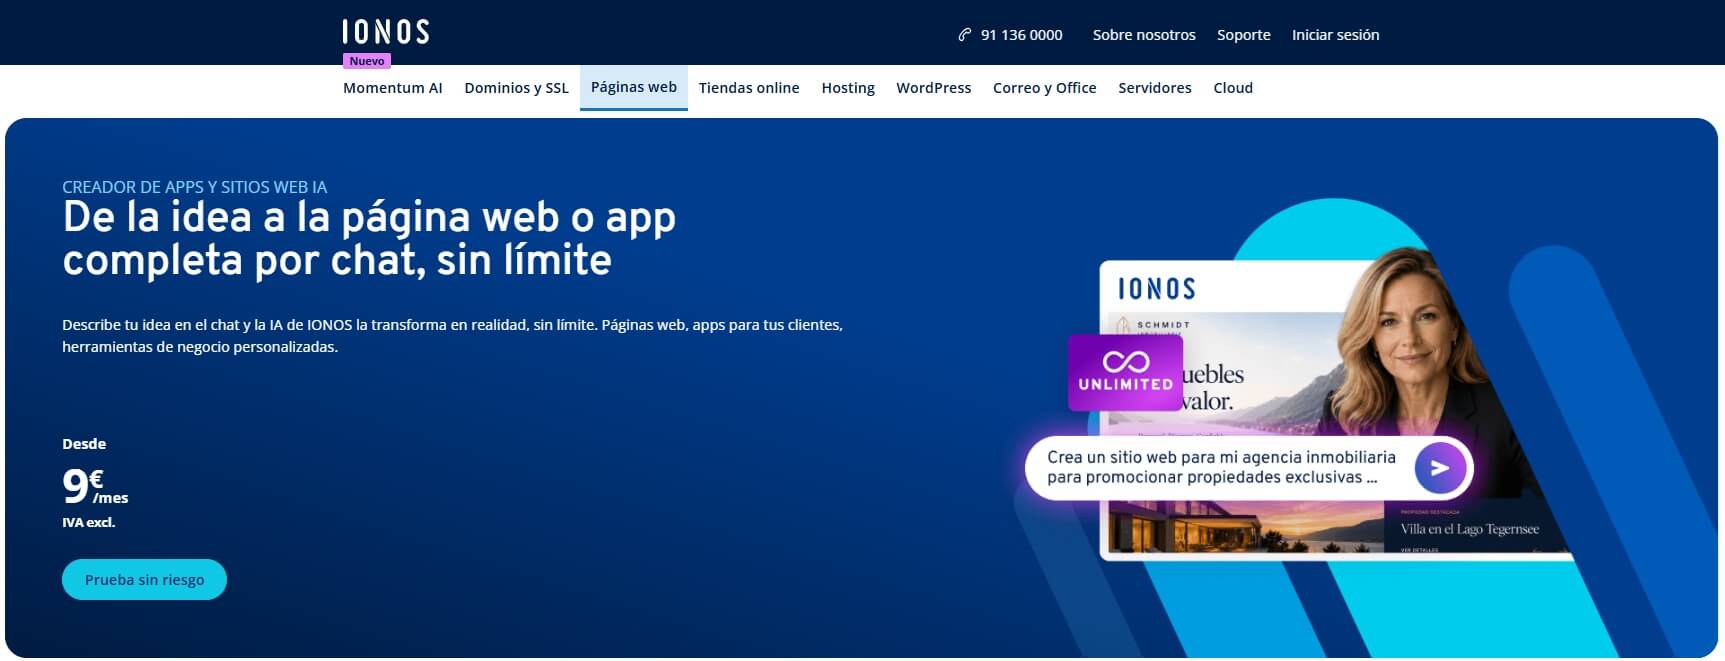Click the purple send arrow in chat prompt
This screenshot has height=661, width=1725.
click(1440, 467)
